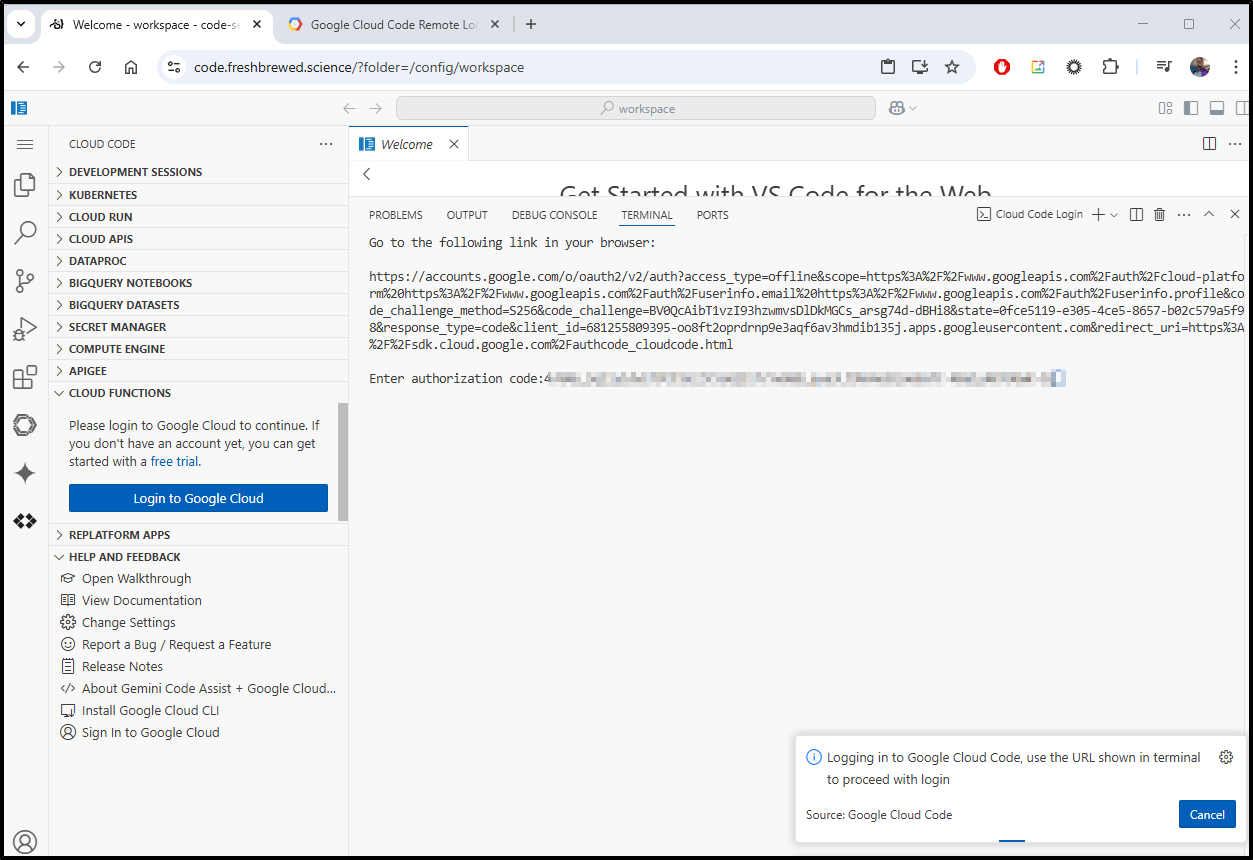Open the four-diamonds icon in activity bar
1253x860 pixels.
tap(25, 521)
